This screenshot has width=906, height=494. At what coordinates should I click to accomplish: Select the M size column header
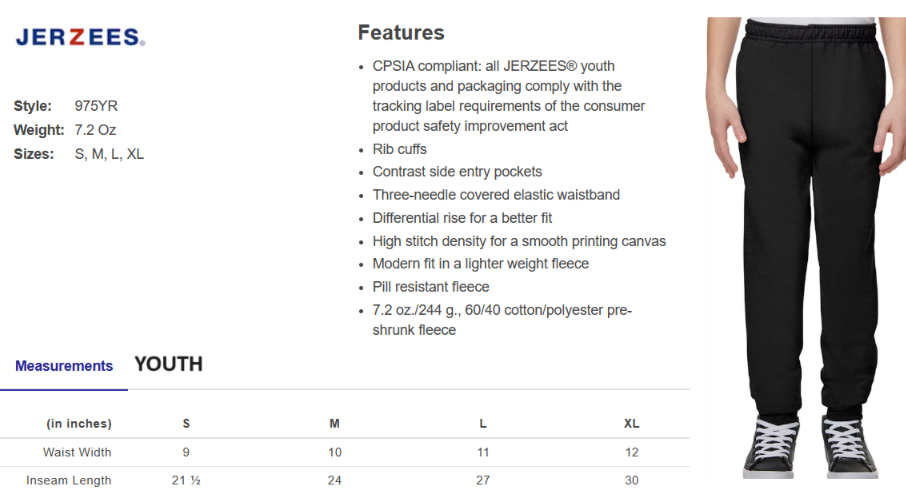click(x=335, y=424)
